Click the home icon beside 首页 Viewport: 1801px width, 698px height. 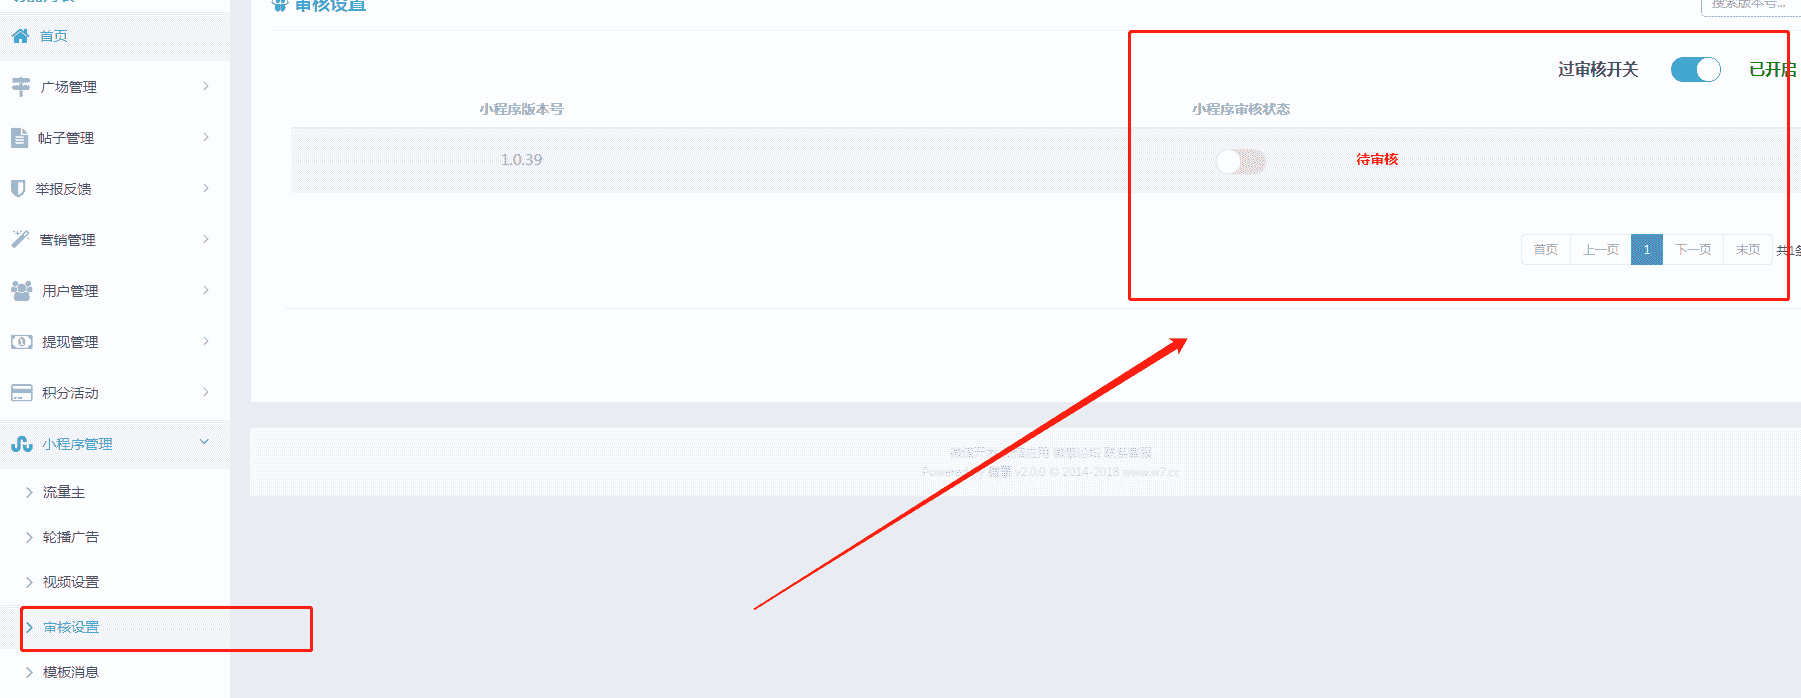pos(20,36)
